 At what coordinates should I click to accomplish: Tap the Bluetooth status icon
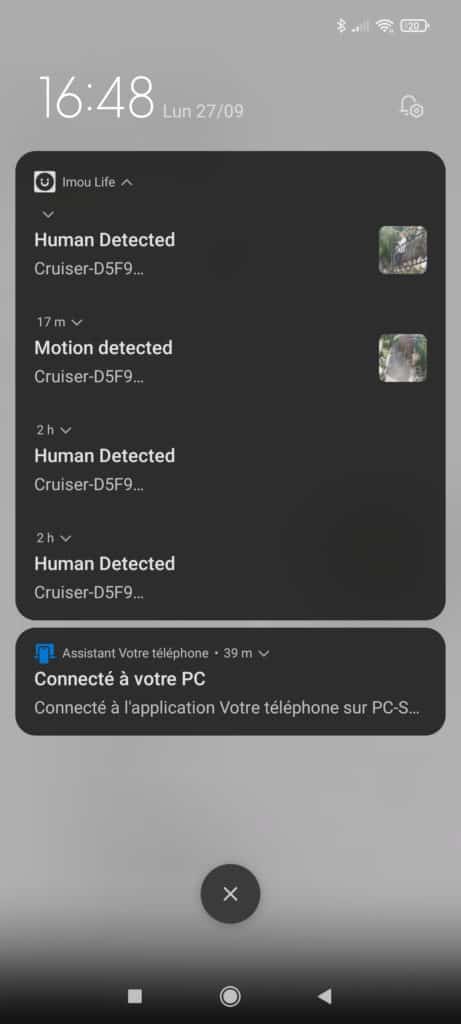340,26
